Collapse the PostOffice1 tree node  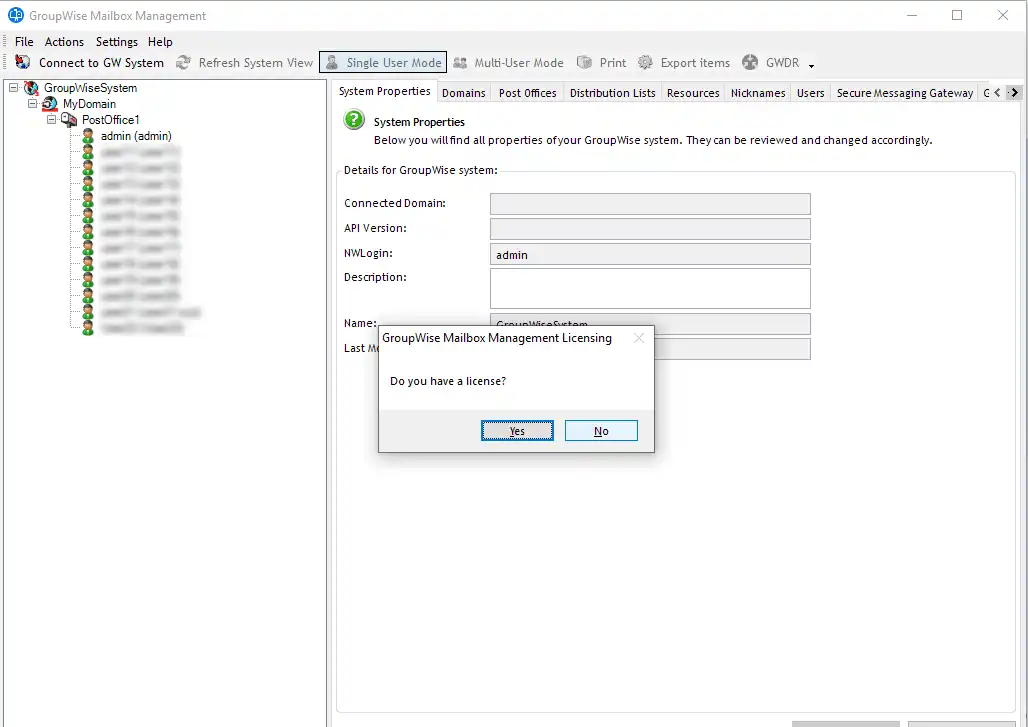(x=51, y=120)
